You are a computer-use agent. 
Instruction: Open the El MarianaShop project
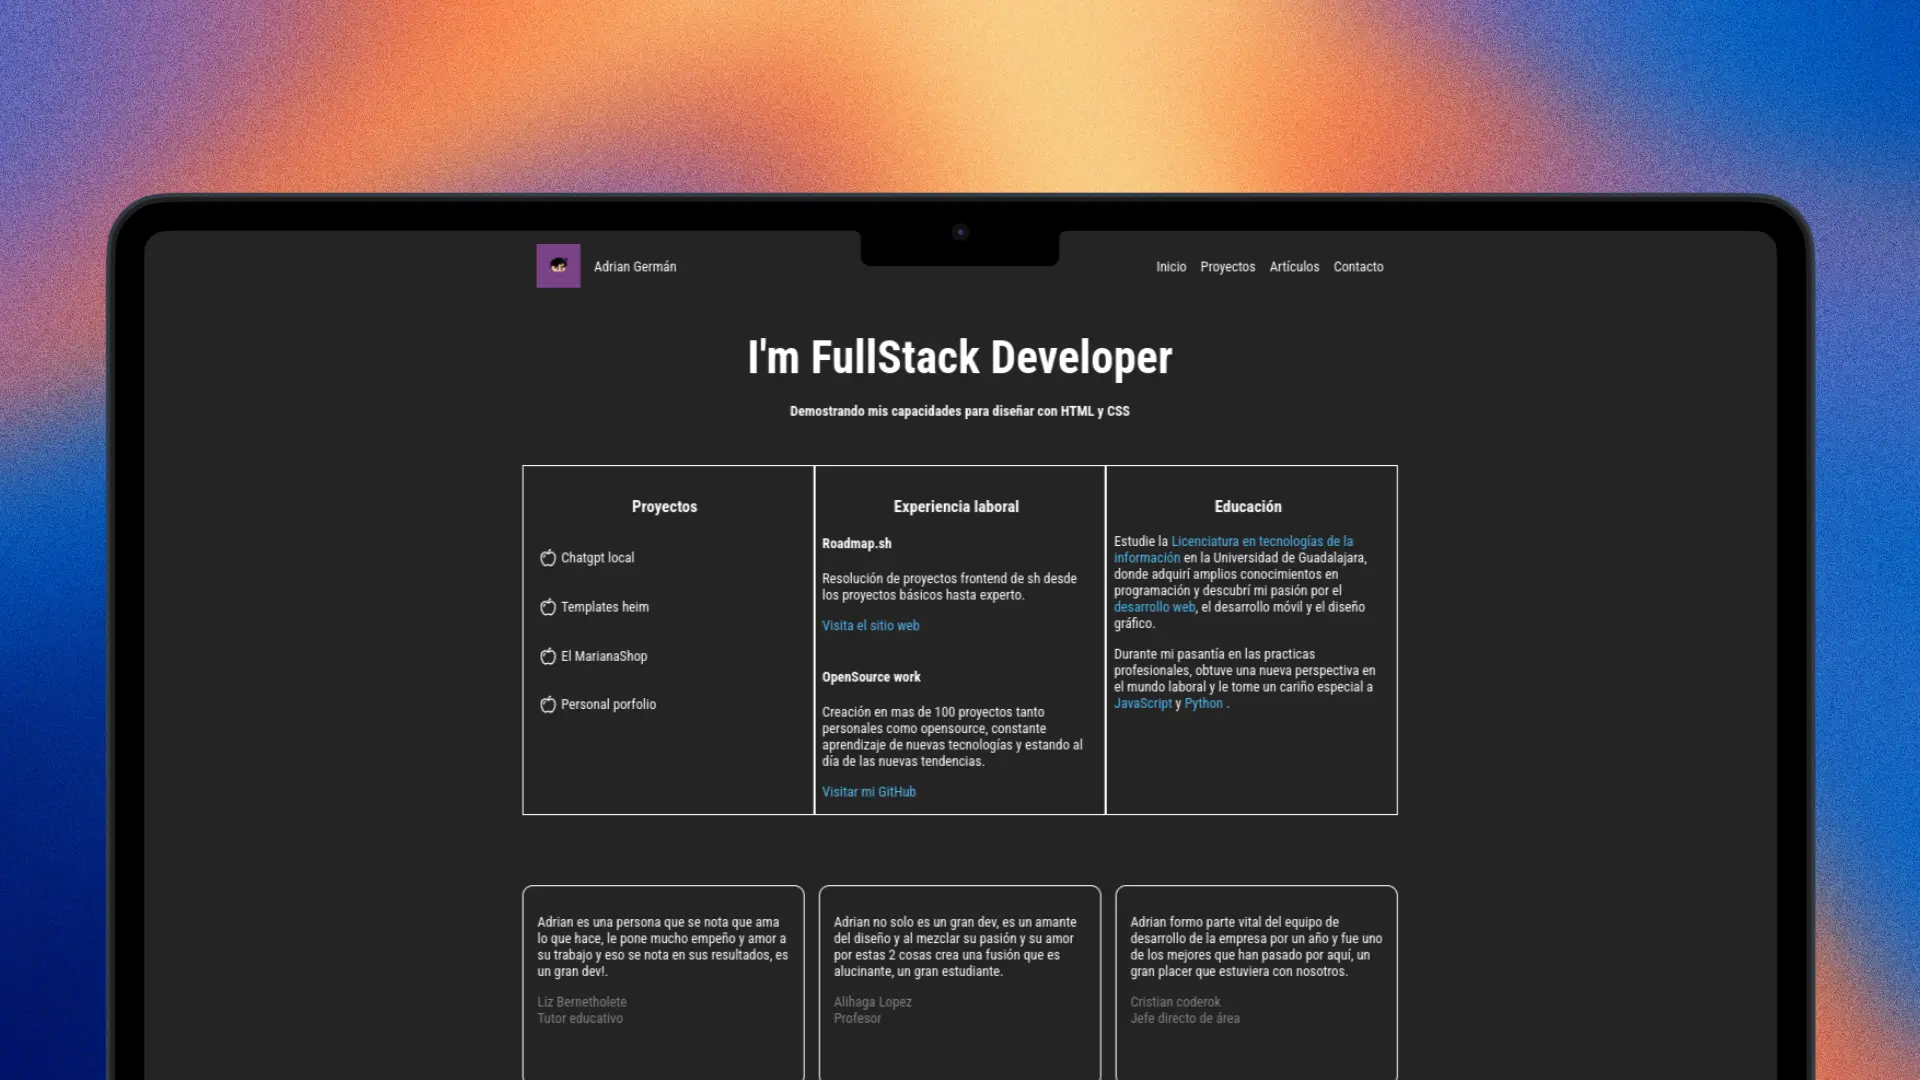pos(604,656)
